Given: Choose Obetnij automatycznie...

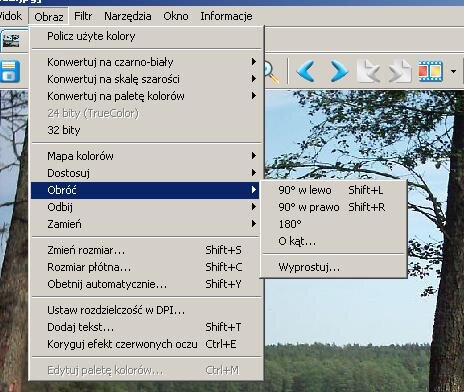Looking at the screenshot, I should pyautogui.click(x=145, y=284).
